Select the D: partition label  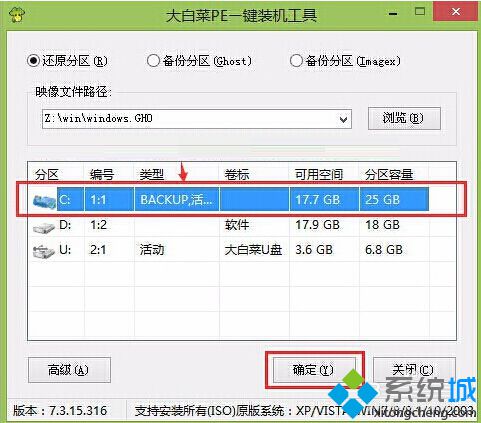[x=65, y=225]
